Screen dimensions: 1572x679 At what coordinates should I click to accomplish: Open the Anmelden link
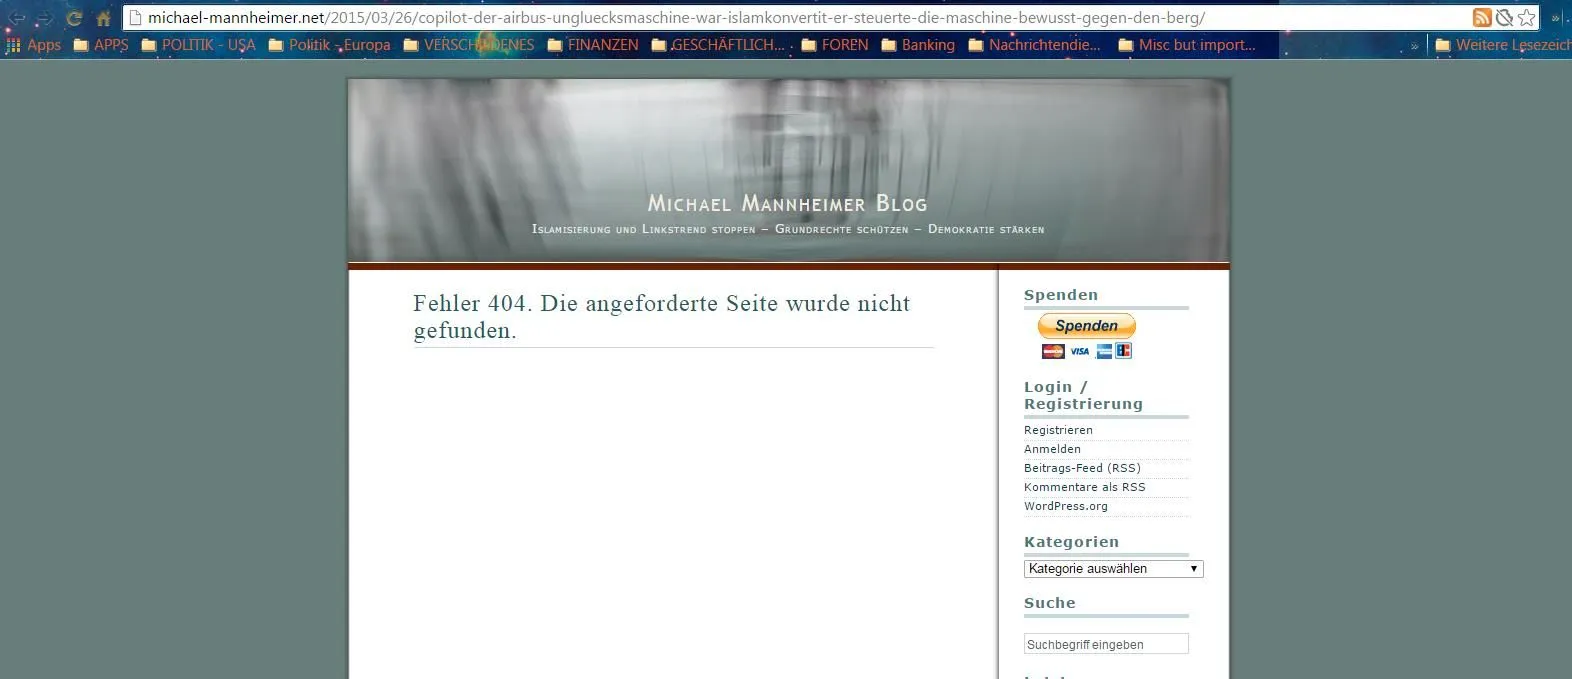(1052, 449)
